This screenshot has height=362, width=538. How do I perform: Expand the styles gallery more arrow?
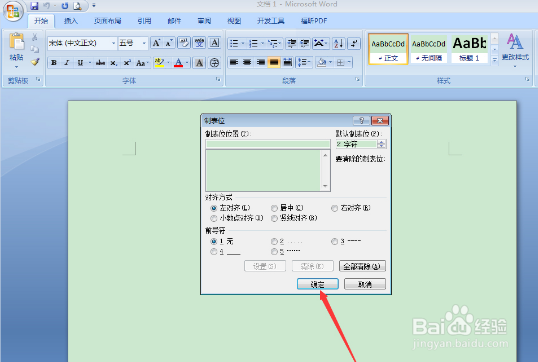[x=495, y=59]
